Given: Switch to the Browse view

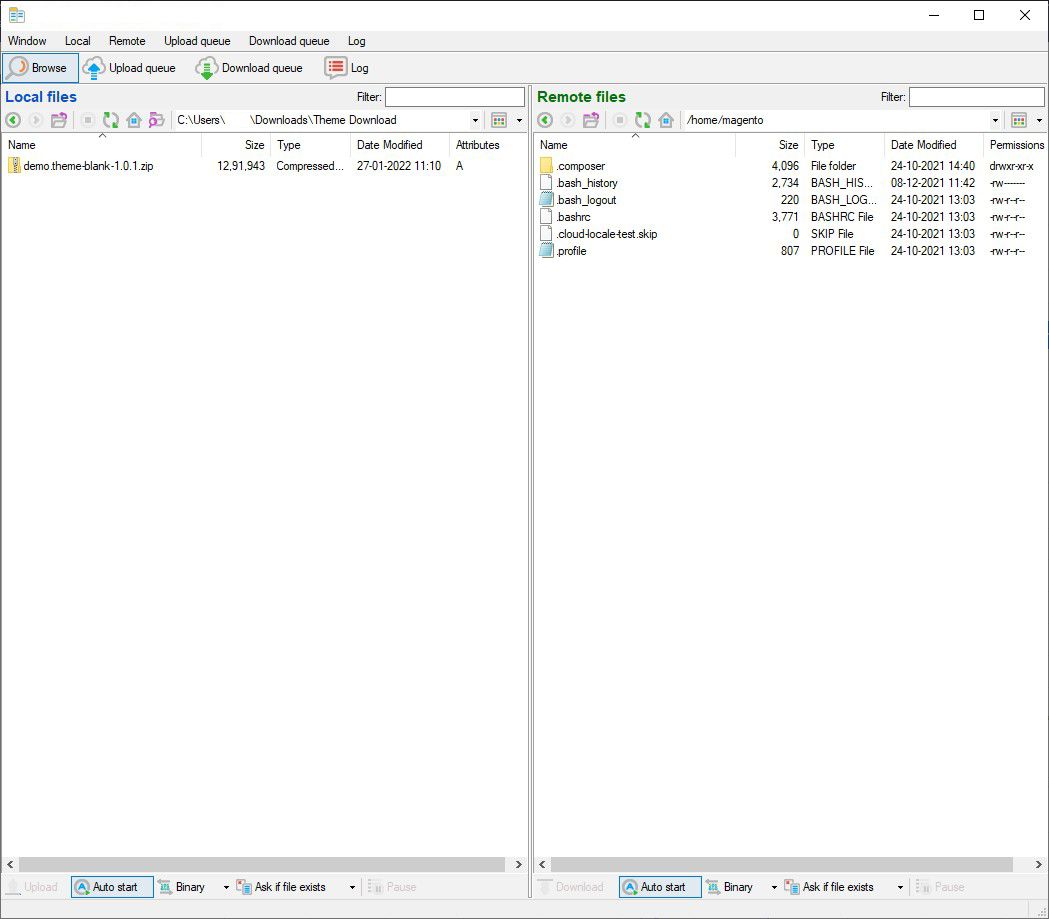Looking at the screenshot, I should coord(40,67).
